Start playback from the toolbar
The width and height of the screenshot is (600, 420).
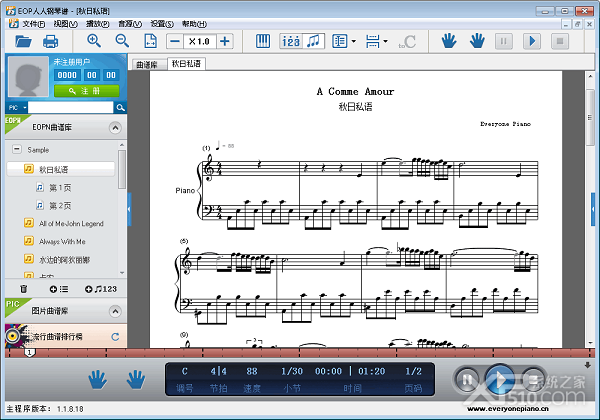tap(532, 41)
